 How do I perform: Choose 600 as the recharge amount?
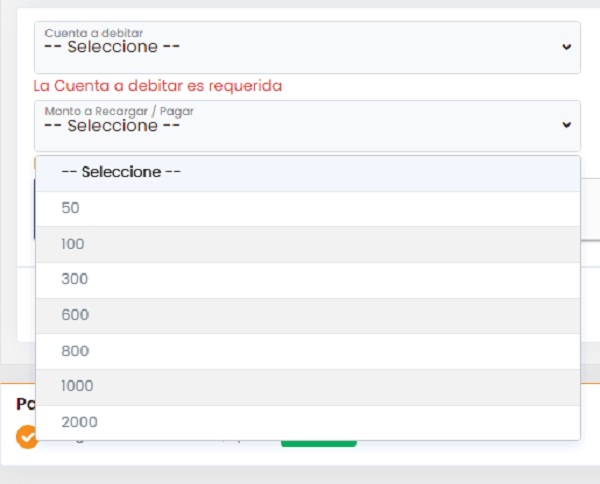(x=308, y=316)
